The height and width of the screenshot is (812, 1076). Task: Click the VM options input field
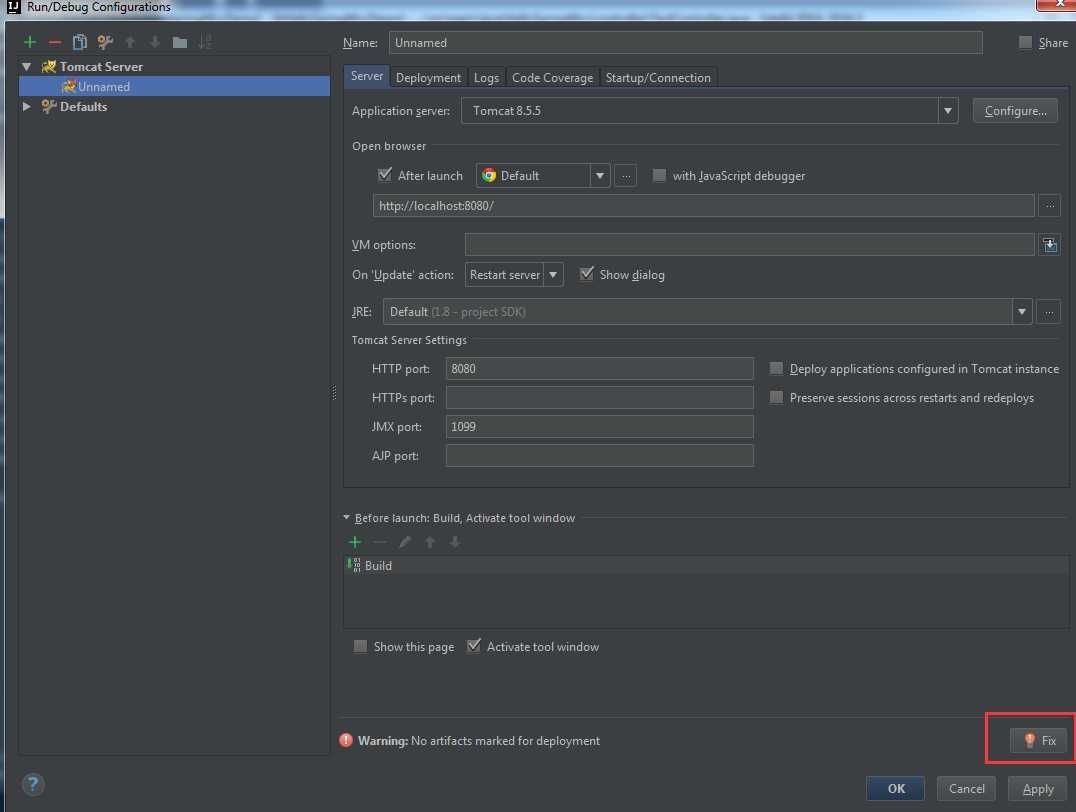[749, 244]
